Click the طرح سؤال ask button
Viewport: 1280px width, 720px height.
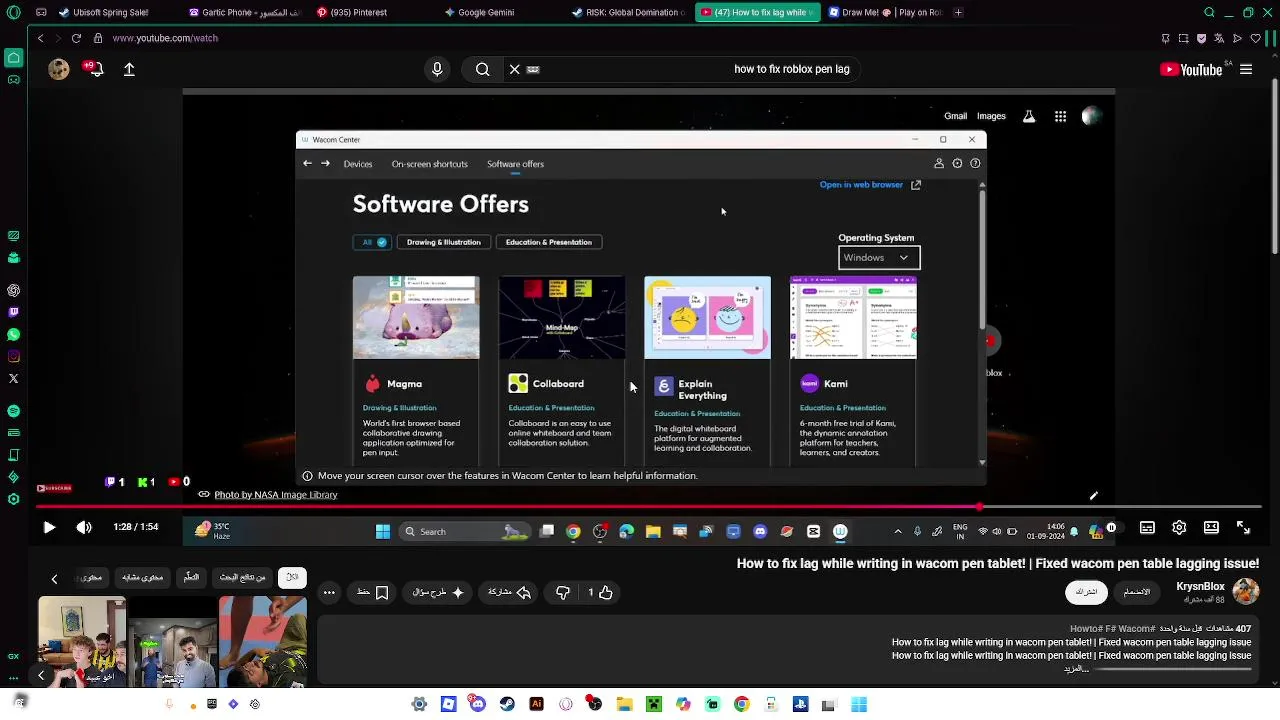coord(438,593)
